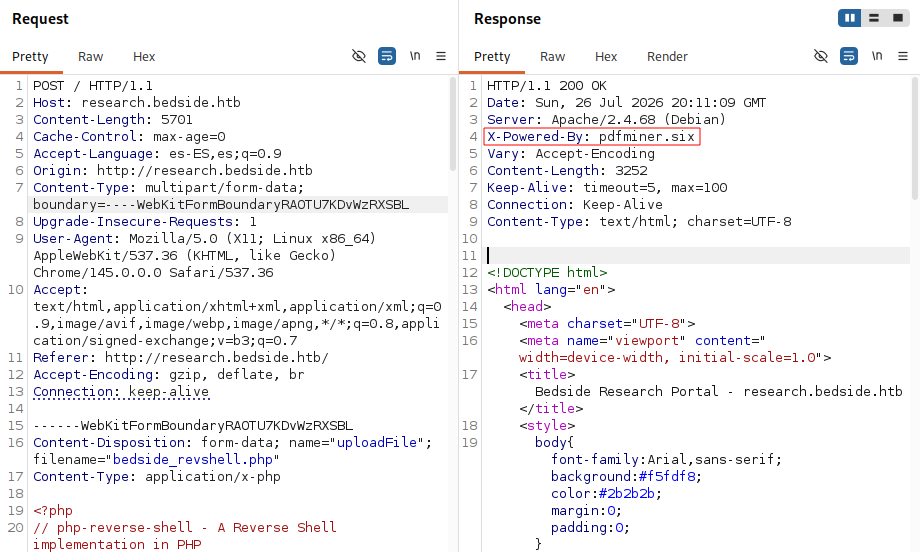This screenshot has height=552, width=920.
Task: Select side-by-side split layout icon
Action: pos(850,18)
